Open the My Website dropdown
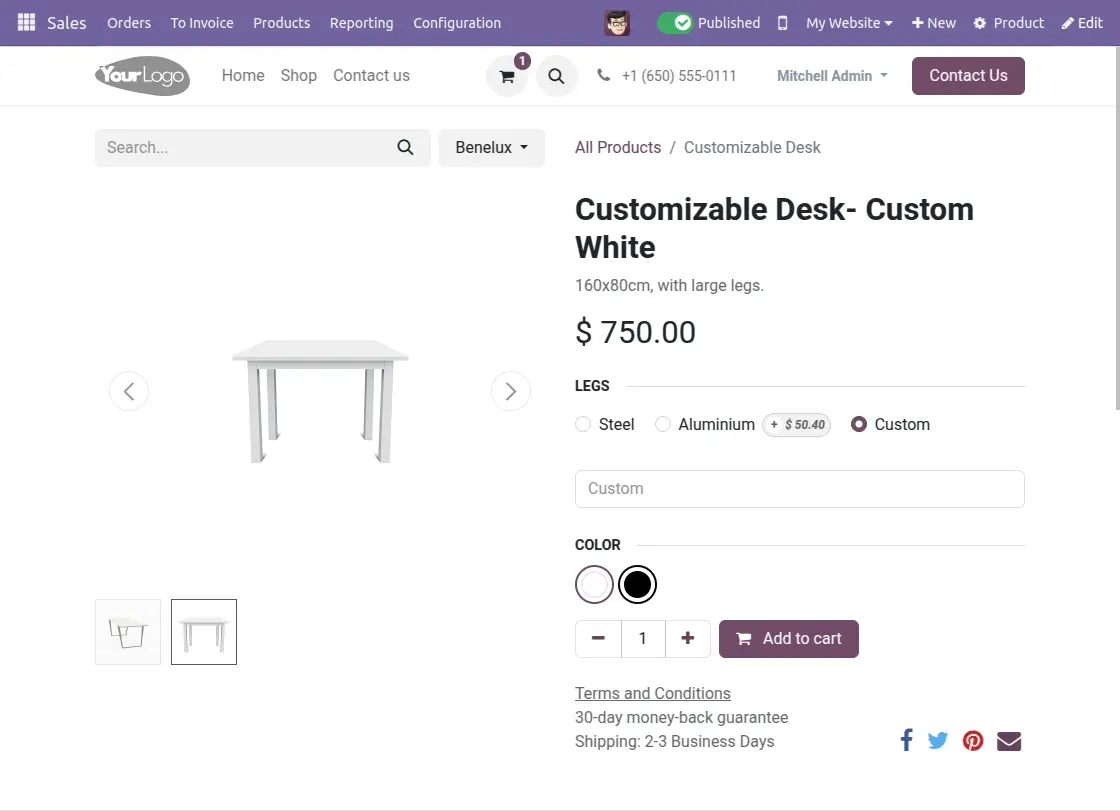1120x811 pixels. click(x=847, y=22)
